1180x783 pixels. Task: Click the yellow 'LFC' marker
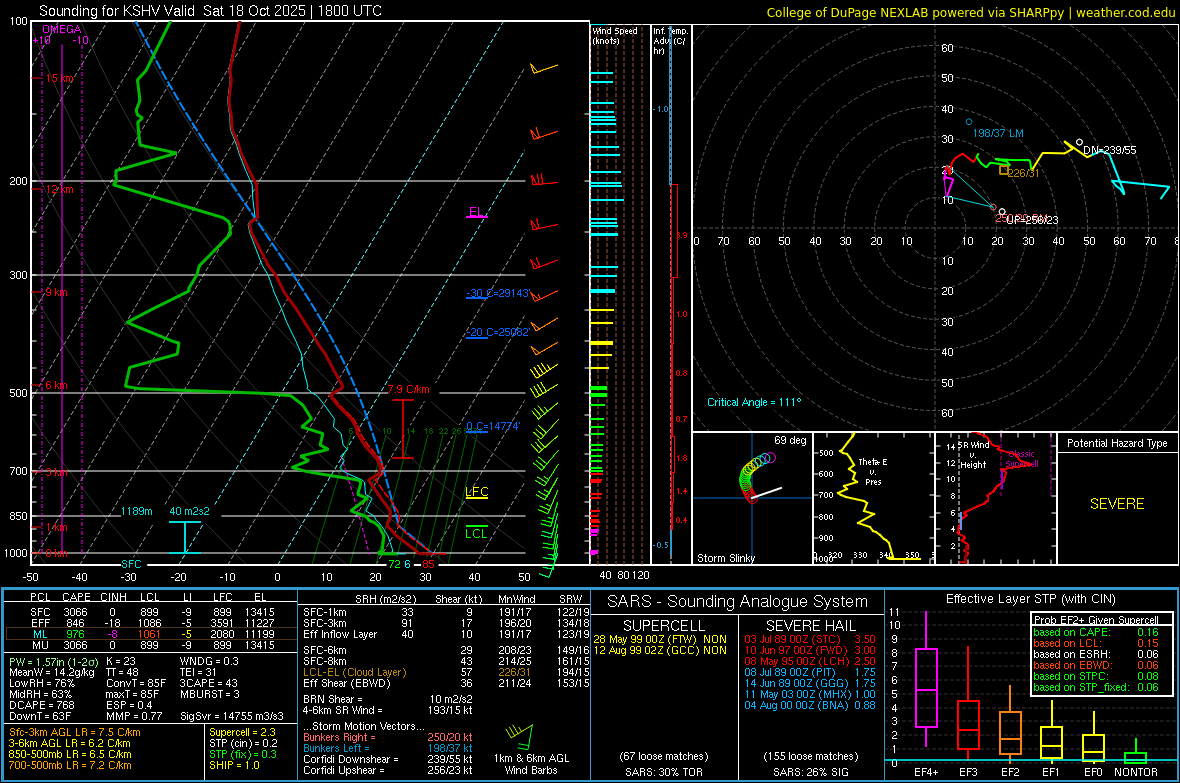pos(476,492)
